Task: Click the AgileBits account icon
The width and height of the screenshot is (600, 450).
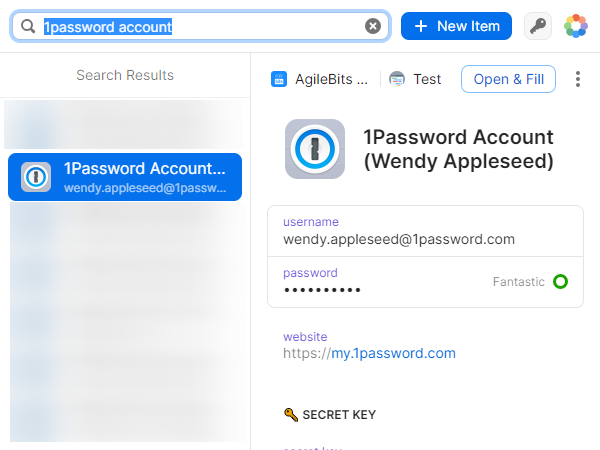Action: (279, 79)
